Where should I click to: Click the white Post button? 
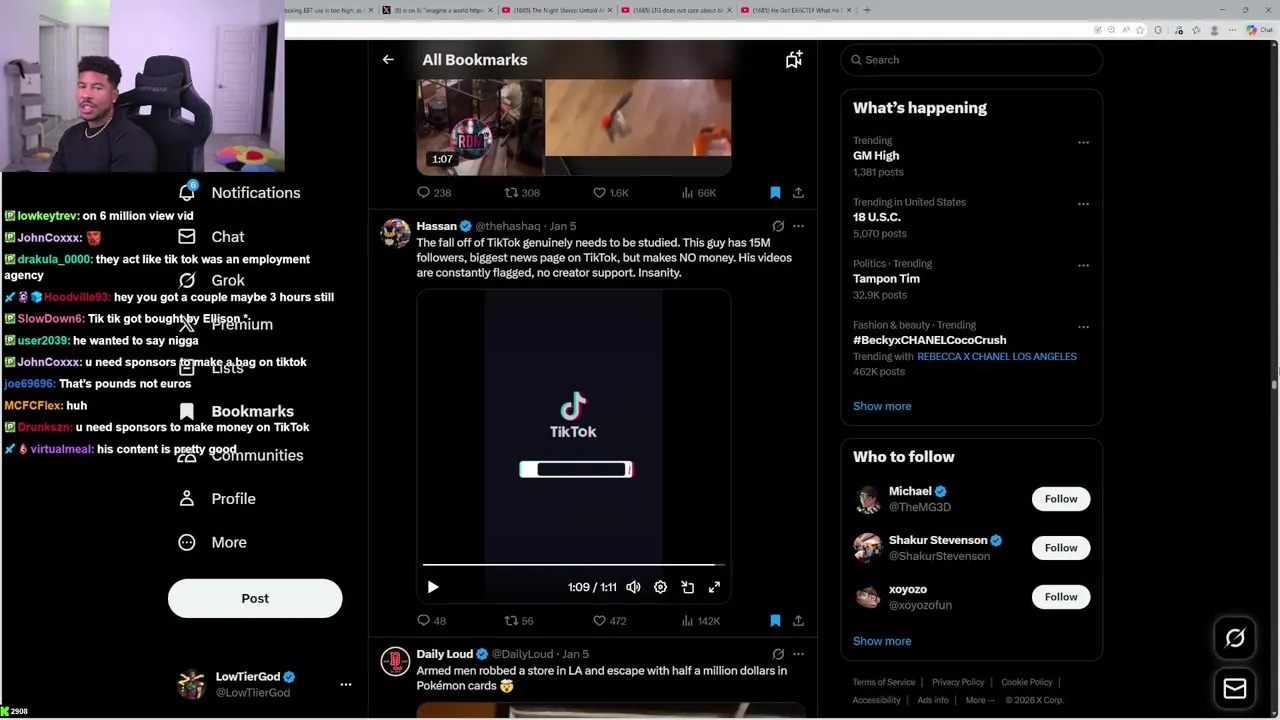click(255, 598)
